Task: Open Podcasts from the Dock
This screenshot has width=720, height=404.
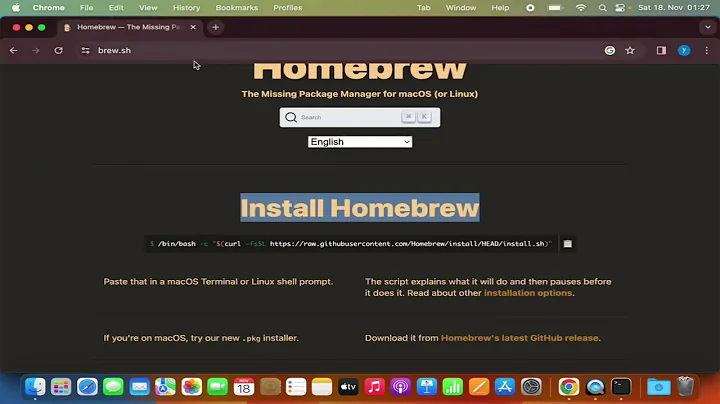Action: coord(400,387)
